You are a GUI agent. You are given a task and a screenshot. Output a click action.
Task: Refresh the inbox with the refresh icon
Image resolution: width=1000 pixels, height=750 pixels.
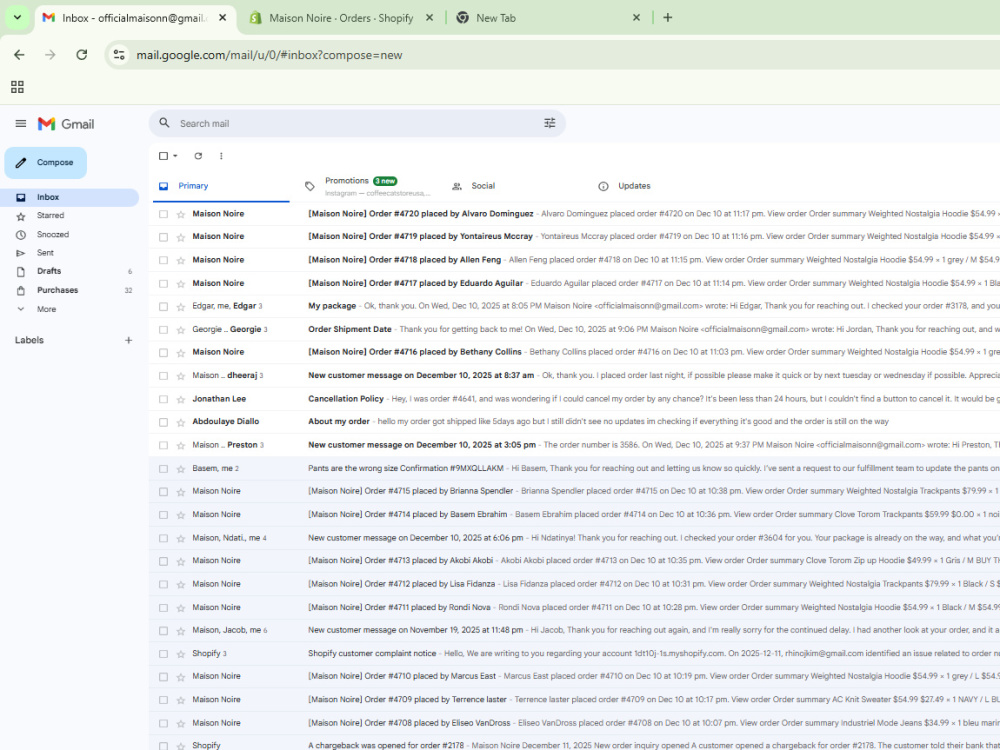[198, 156]
